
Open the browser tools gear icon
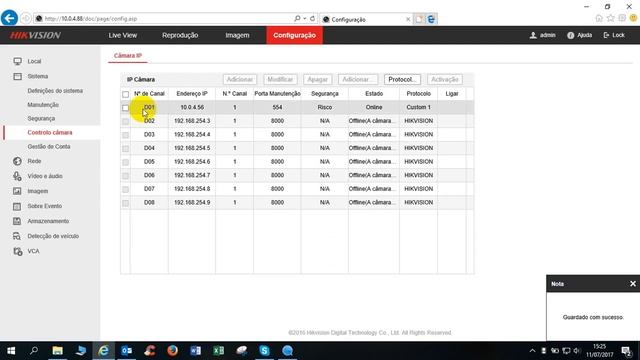coord(622,18)
